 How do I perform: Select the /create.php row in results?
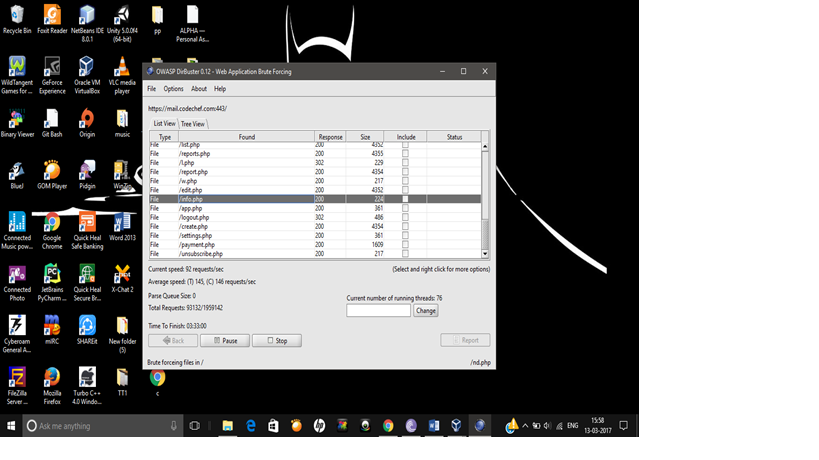click(315, 226)
